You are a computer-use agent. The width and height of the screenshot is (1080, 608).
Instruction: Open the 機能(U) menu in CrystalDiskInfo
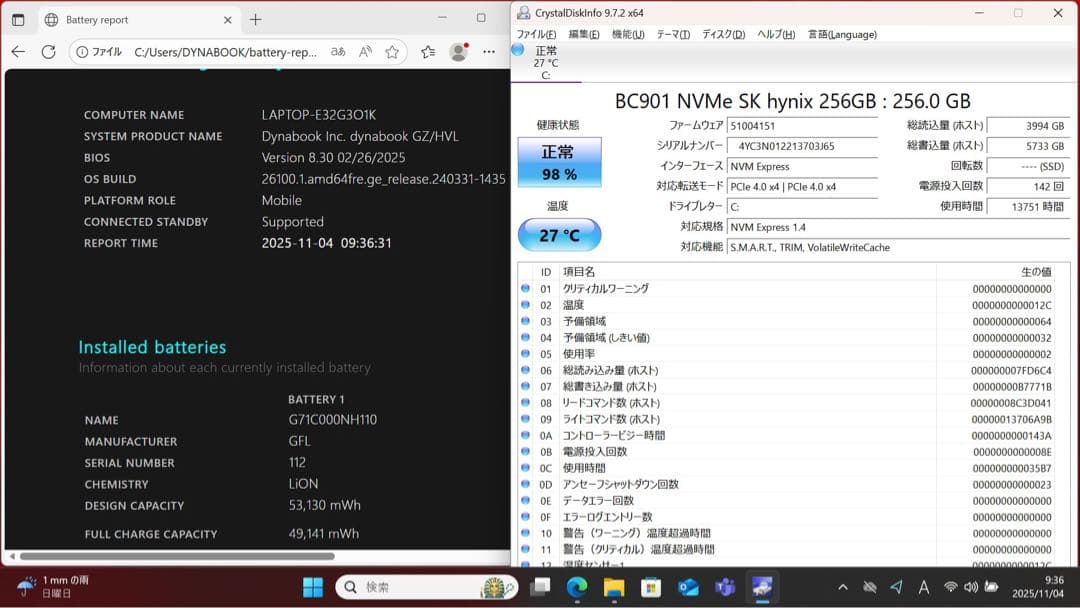click(x=627, y=33)
